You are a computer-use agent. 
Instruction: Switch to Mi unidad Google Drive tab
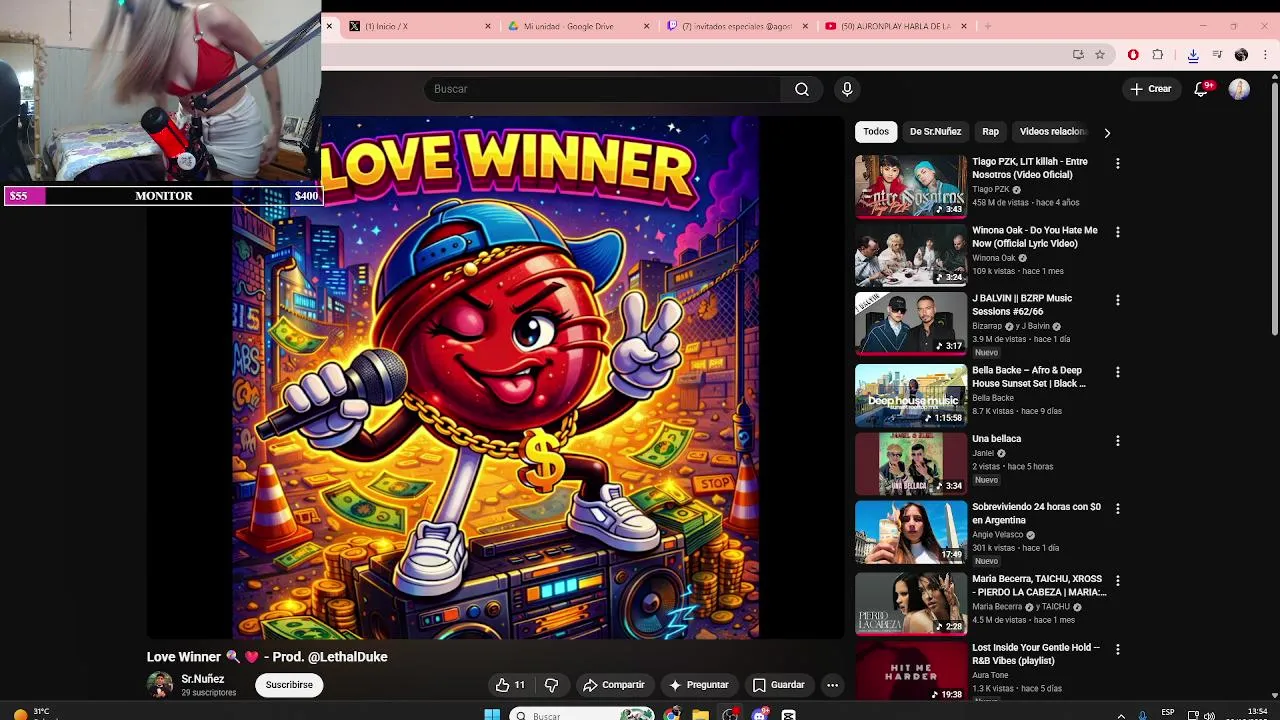(578, 26)
